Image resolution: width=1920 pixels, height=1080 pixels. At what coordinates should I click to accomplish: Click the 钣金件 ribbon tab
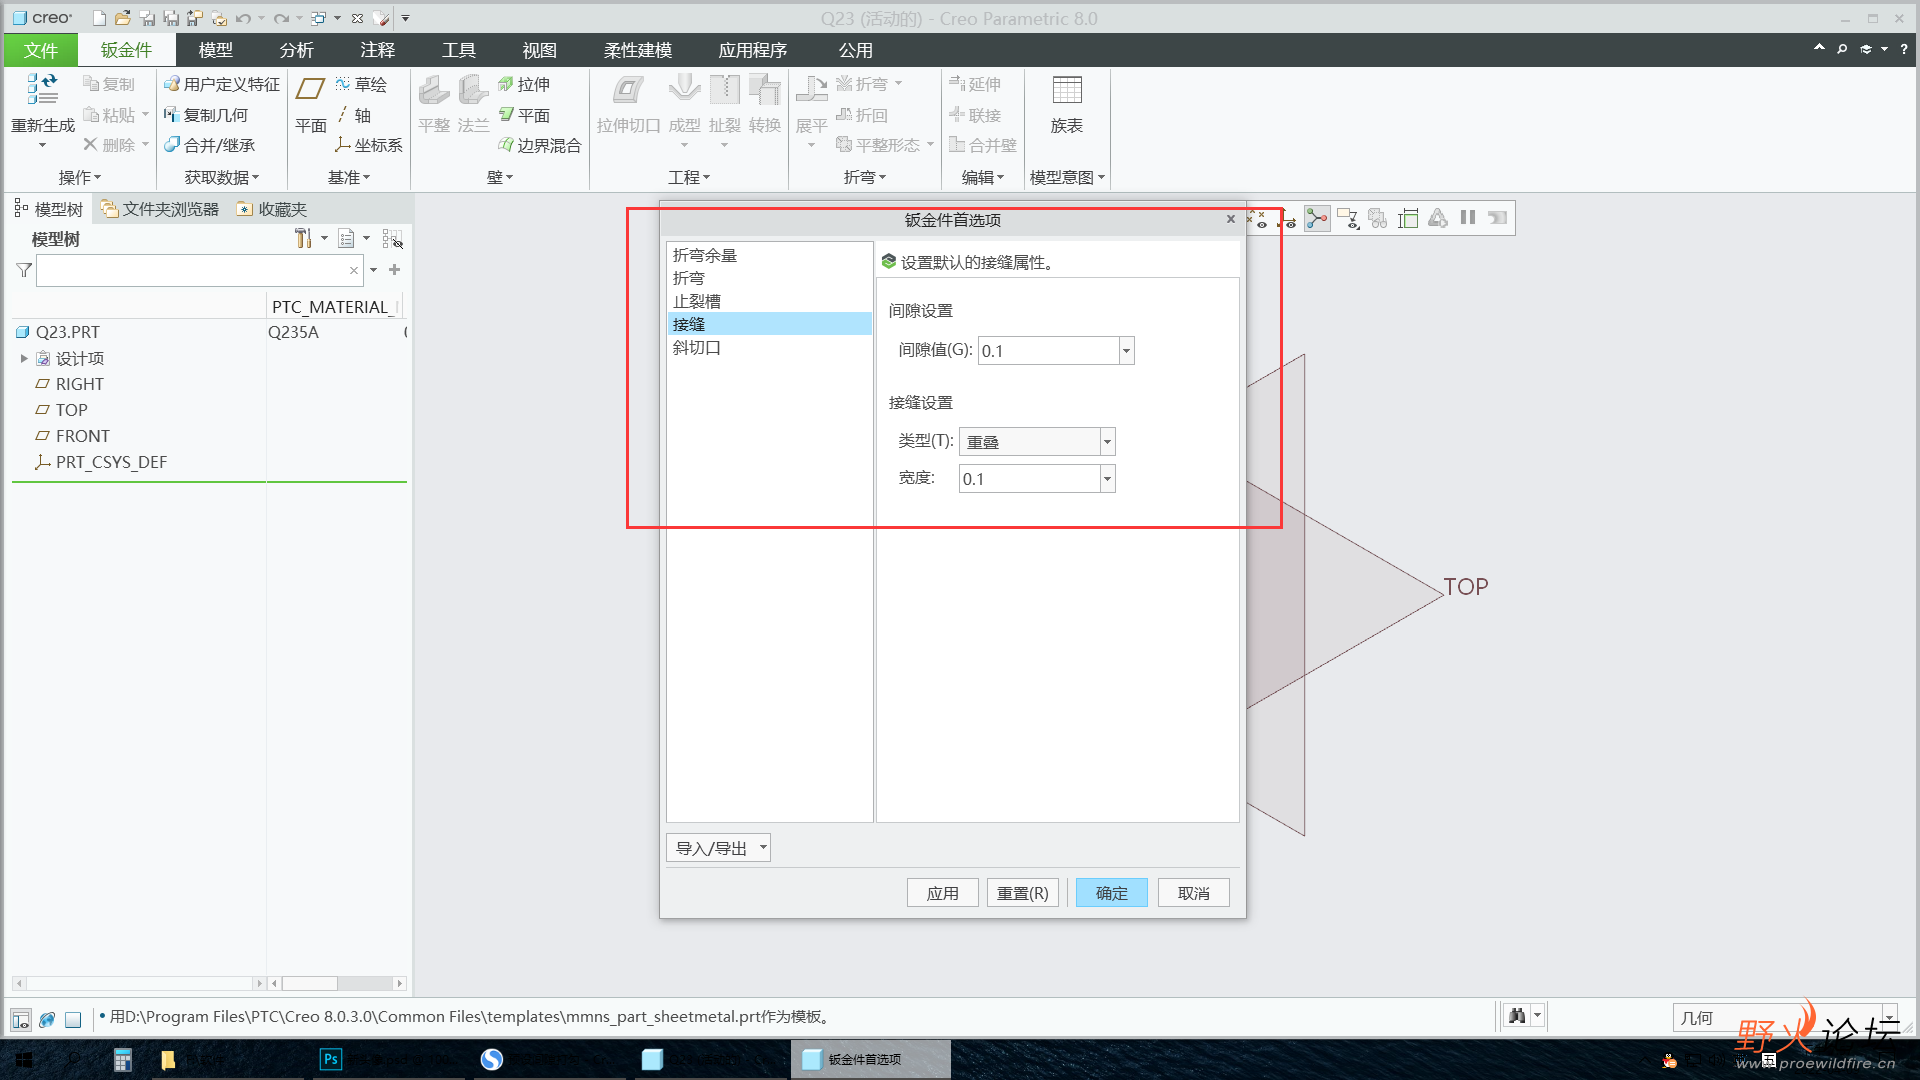pyautogui.click(x=128, y=49)
